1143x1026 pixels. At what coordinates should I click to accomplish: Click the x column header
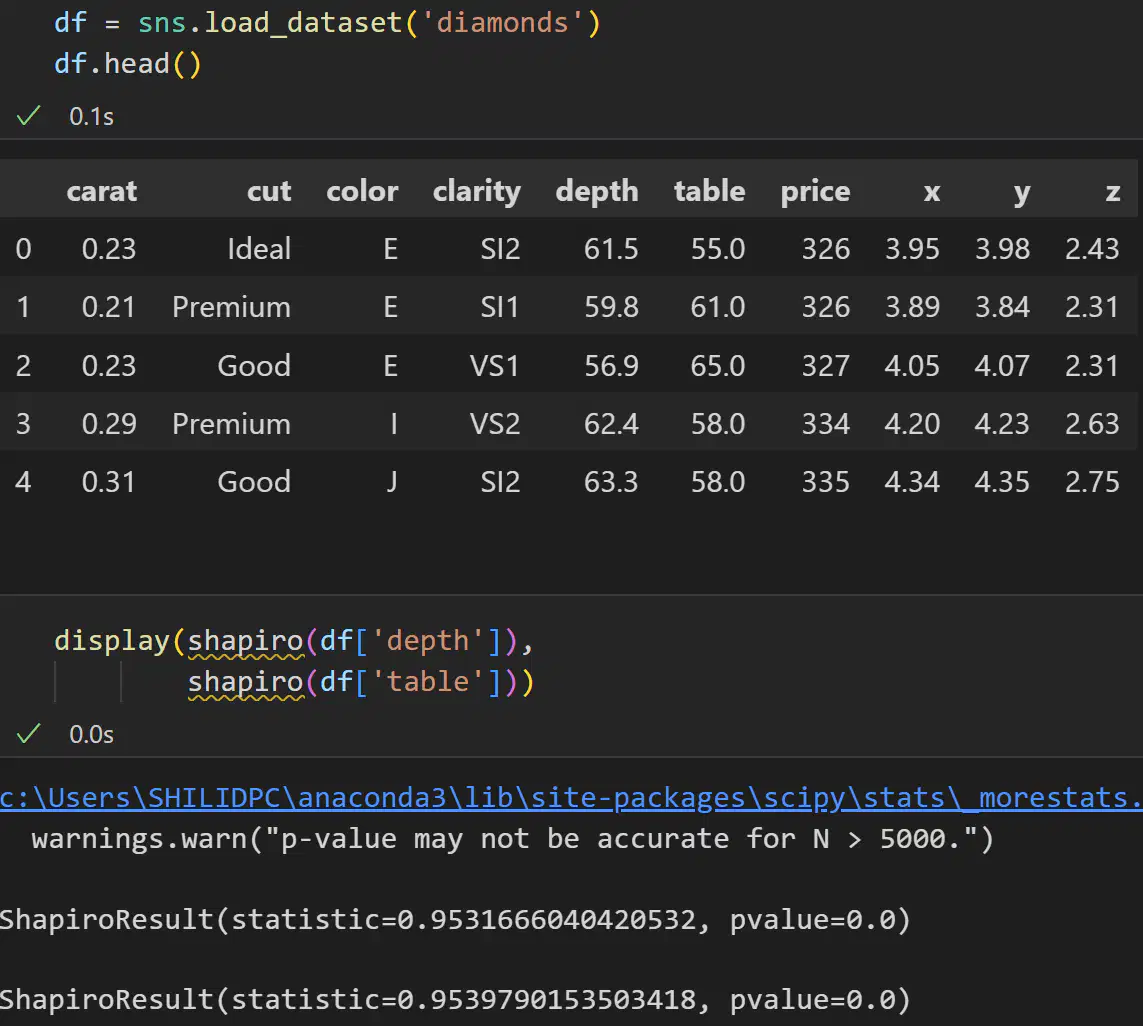tap(932, 192)
